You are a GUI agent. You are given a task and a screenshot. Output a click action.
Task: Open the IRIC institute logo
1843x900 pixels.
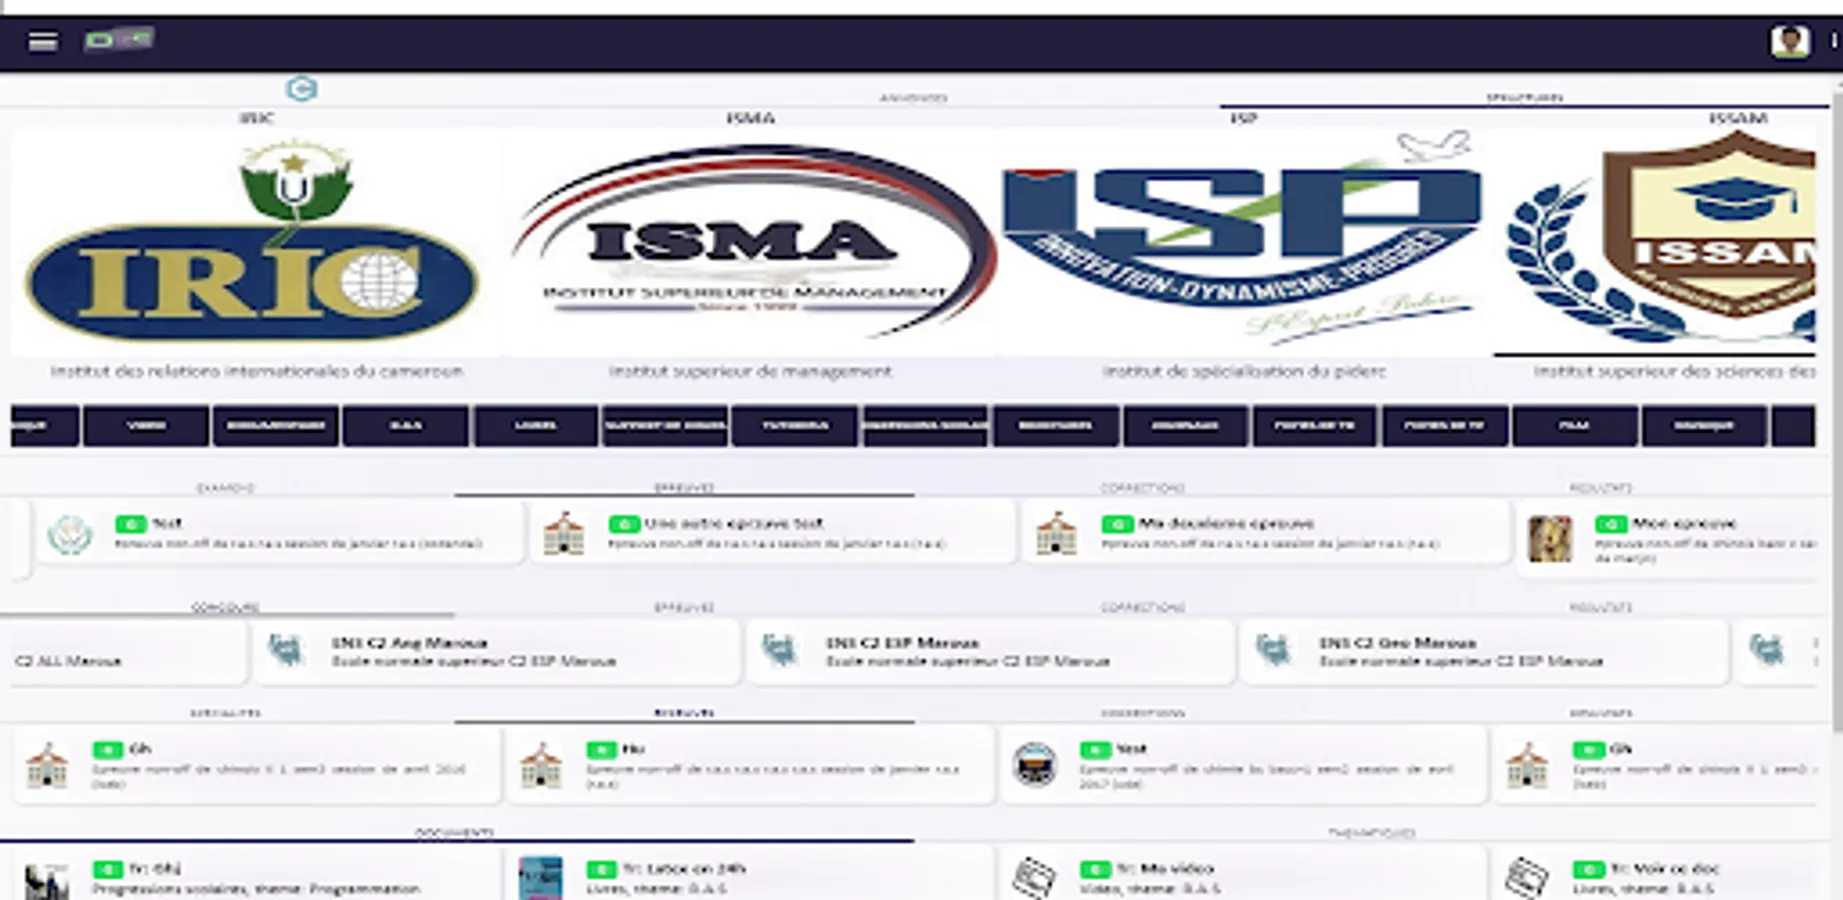click(x=254, y=242)
